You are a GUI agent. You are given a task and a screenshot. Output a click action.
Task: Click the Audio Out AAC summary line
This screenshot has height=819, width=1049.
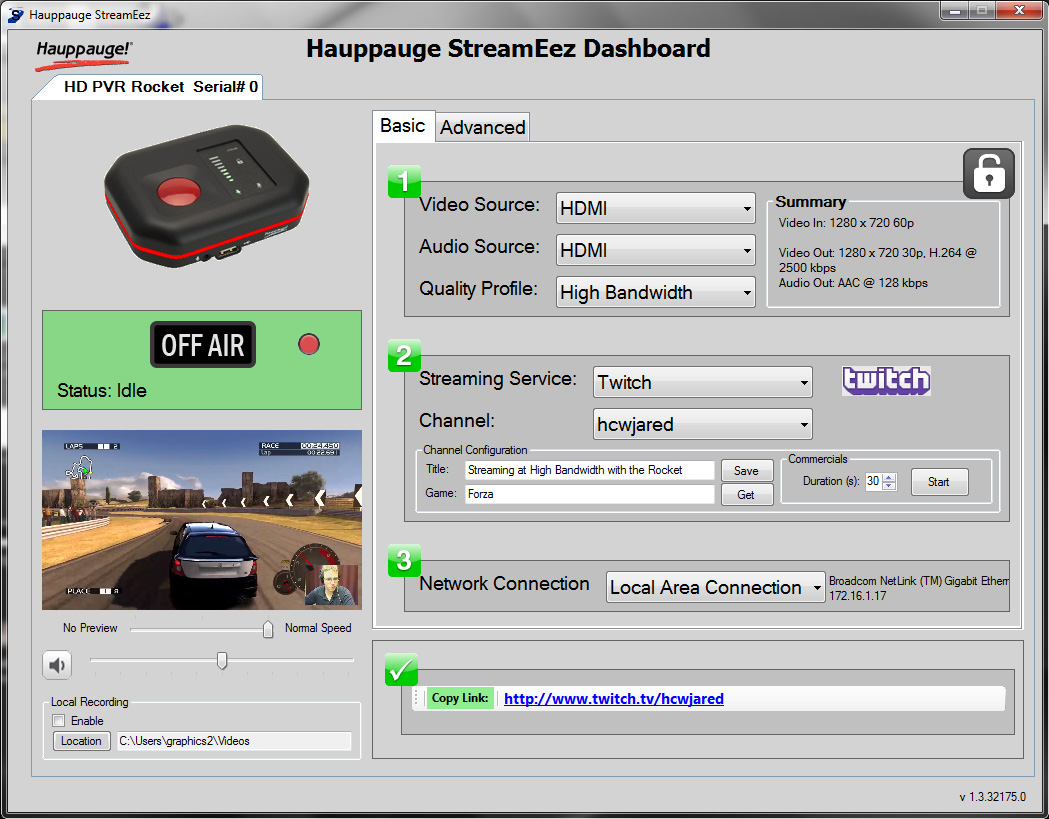click(x=853, y=283)
